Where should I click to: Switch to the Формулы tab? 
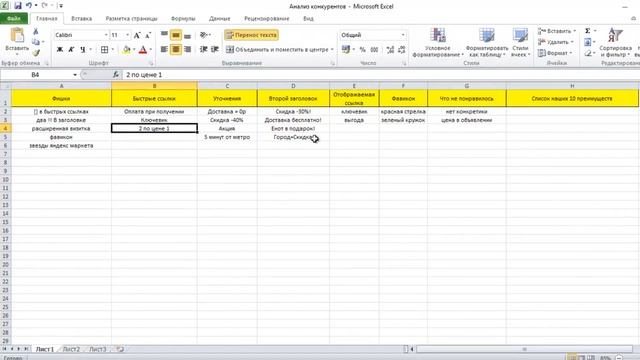pos(183,18)
